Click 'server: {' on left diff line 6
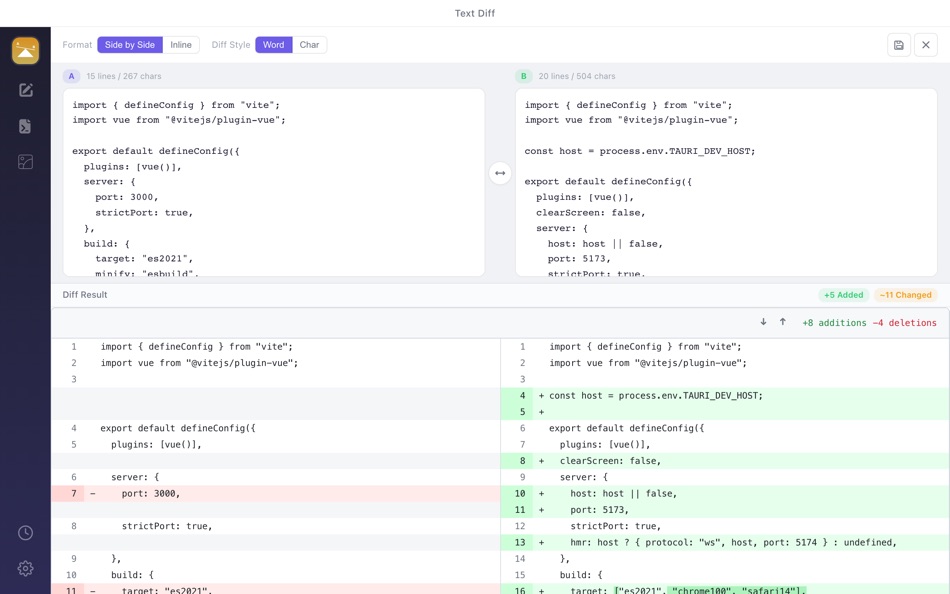950x594 pixels. click(x=135, y=478)
